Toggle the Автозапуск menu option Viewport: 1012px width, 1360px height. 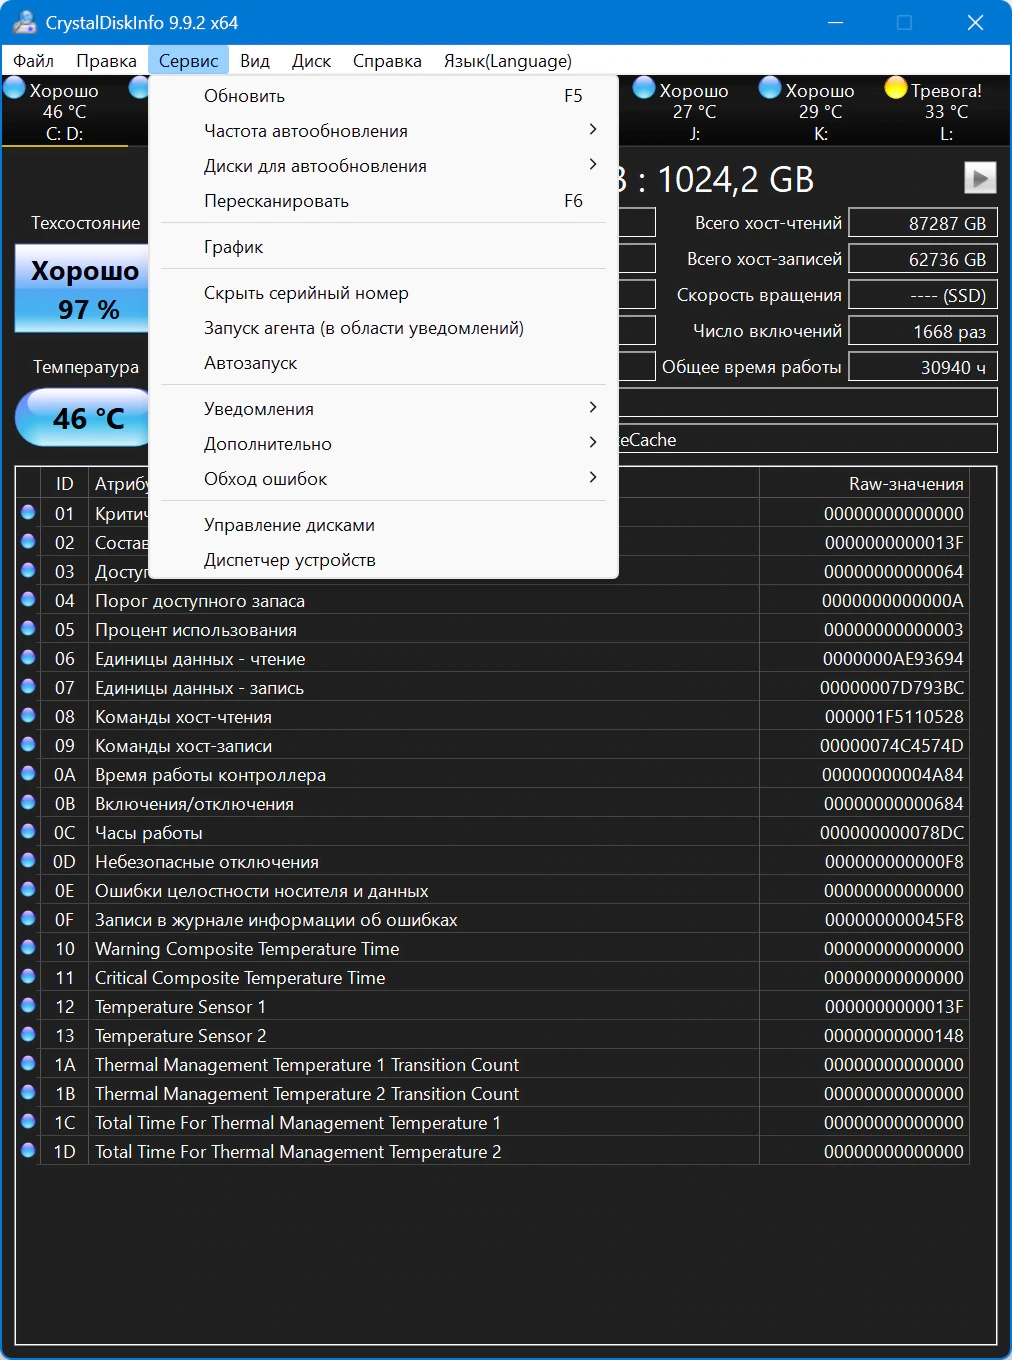(x=383, y=363)
